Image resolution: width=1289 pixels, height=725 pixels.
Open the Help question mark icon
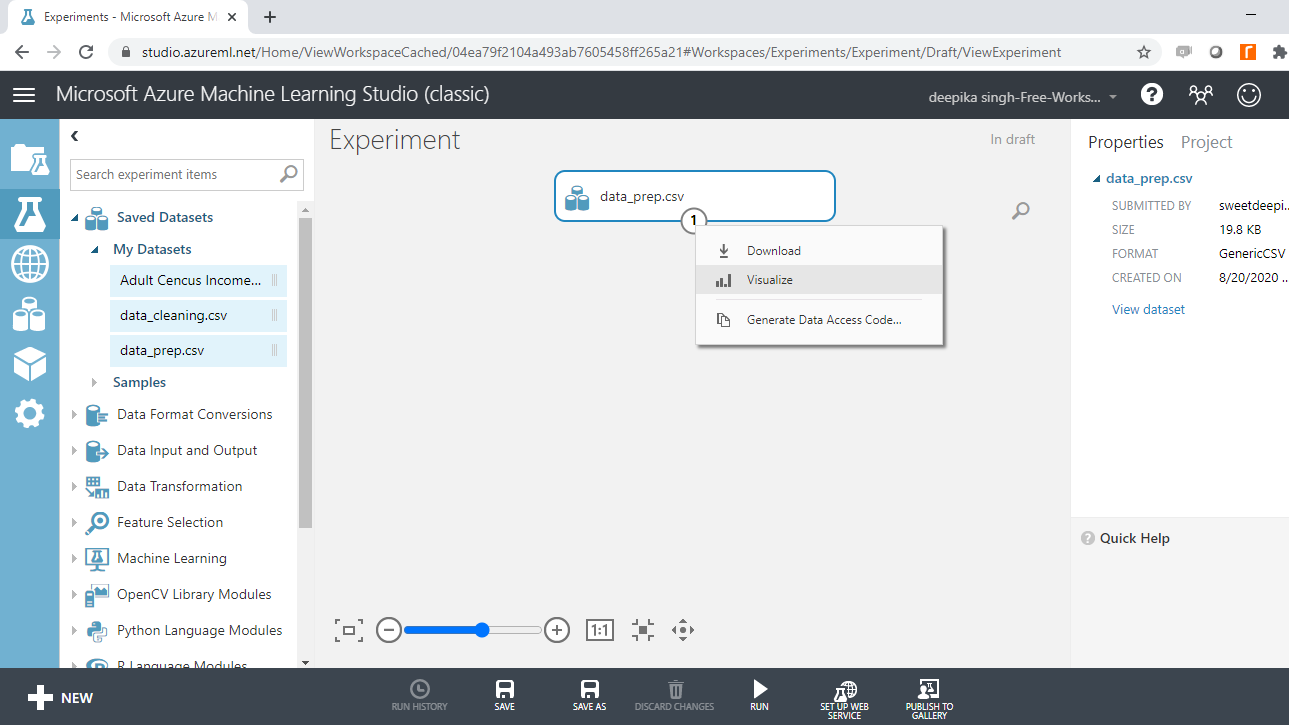1152,95
